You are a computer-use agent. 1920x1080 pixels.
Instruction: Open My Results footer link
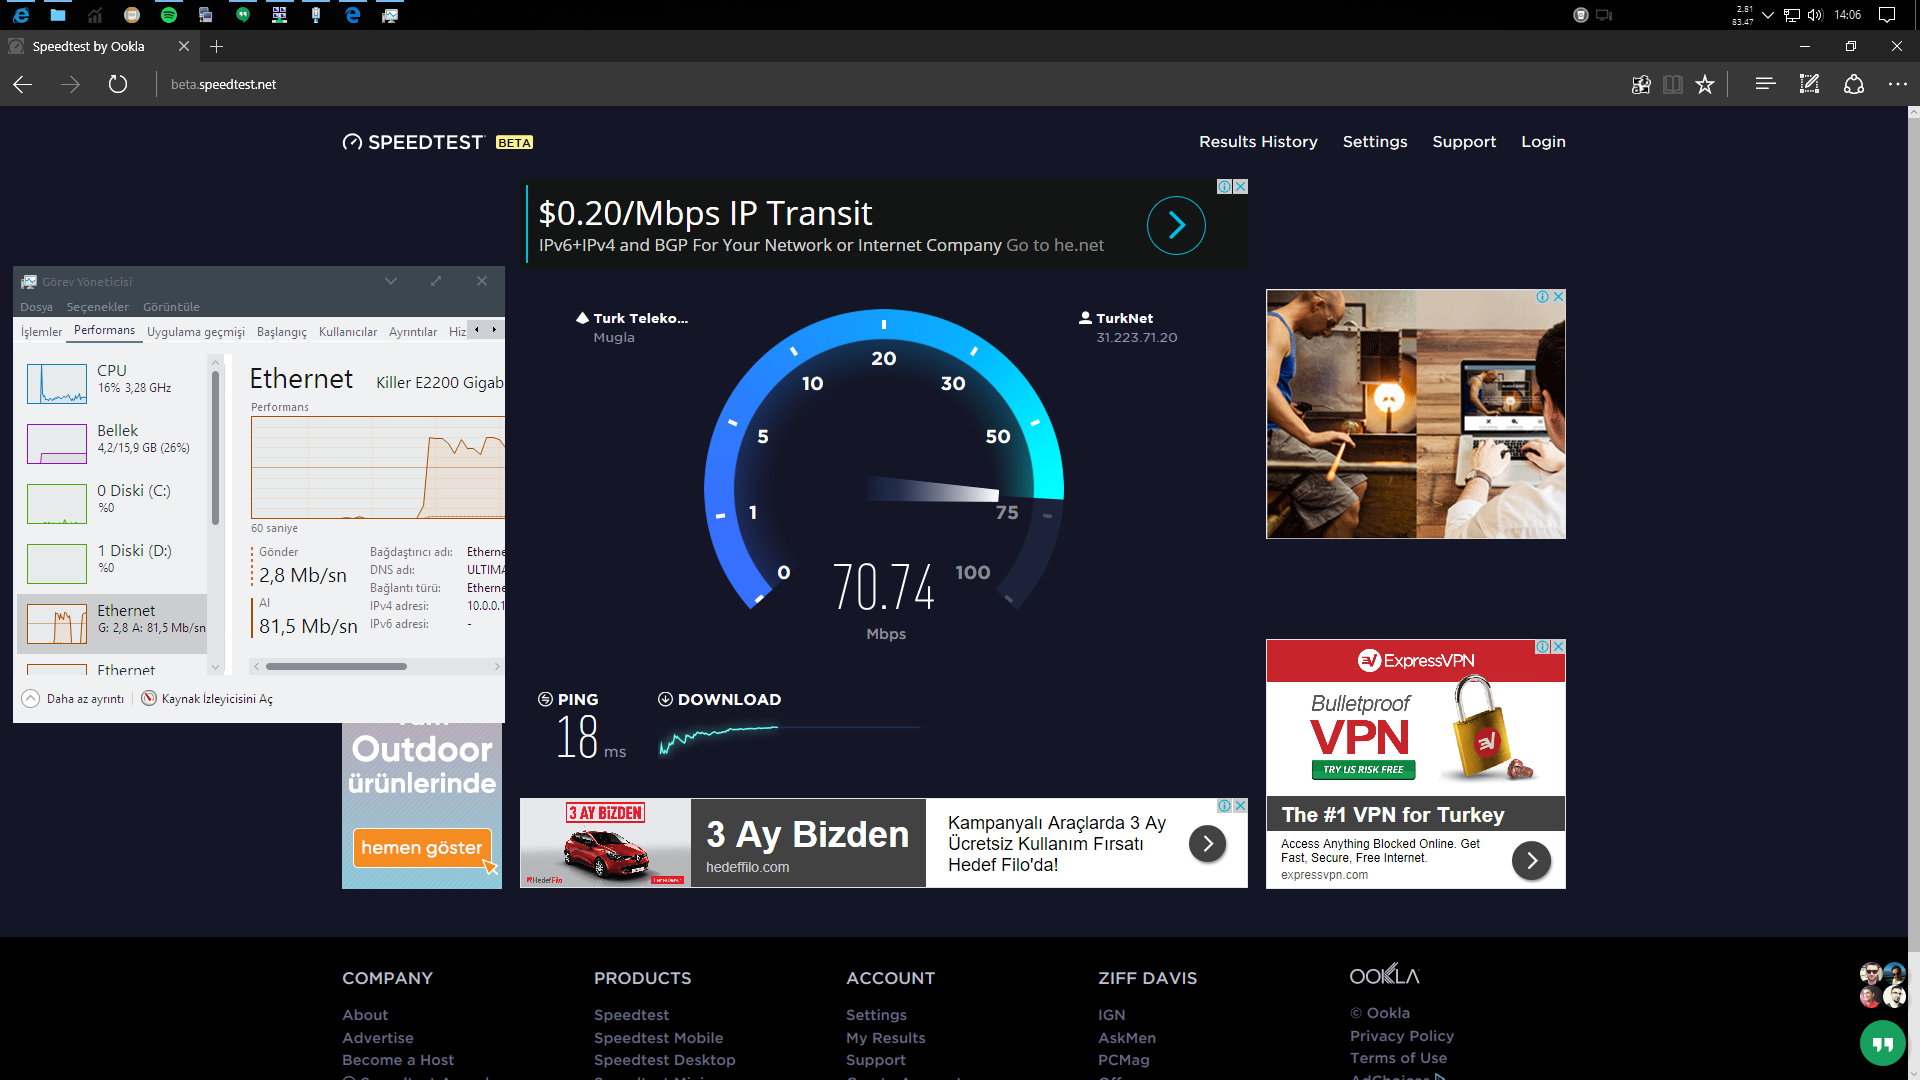click(885, 1038)
